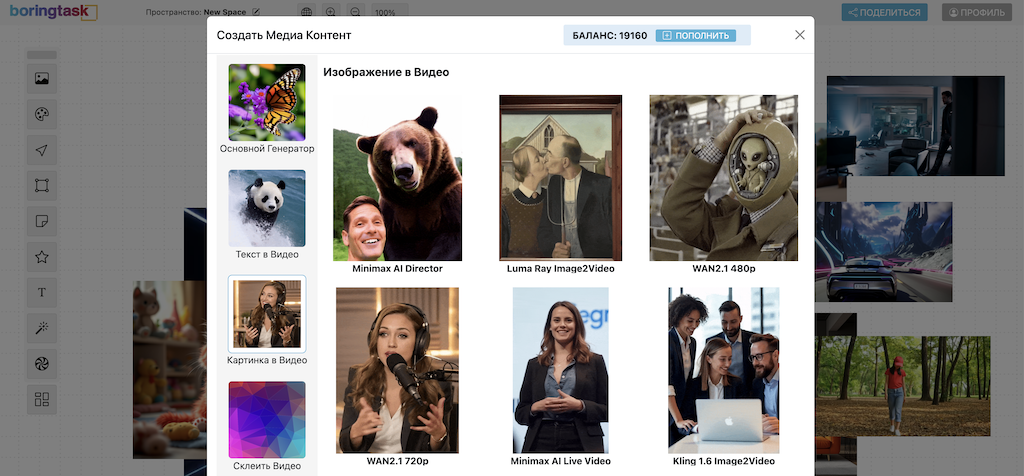Select the Склеить Видео category
The height and width of the screenshot is (476, 1024).
tap(267, 427)
